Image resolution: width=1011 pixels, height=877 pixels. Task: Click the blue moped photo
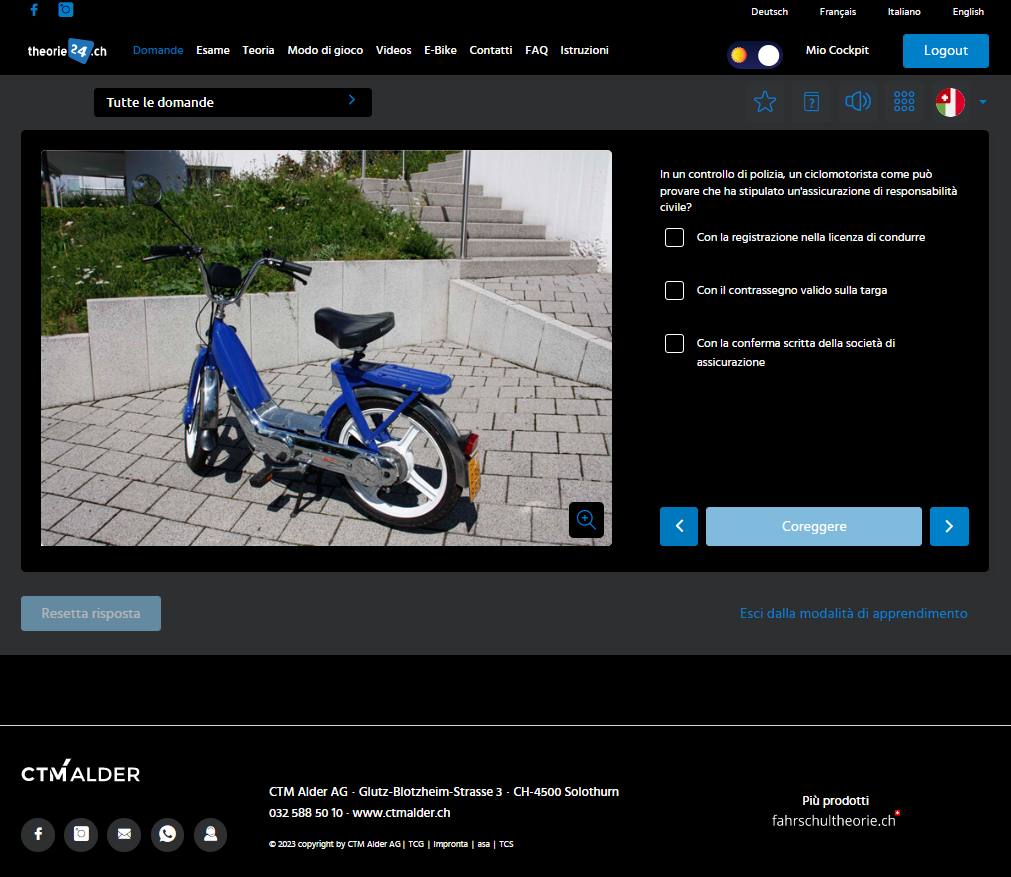326,348
